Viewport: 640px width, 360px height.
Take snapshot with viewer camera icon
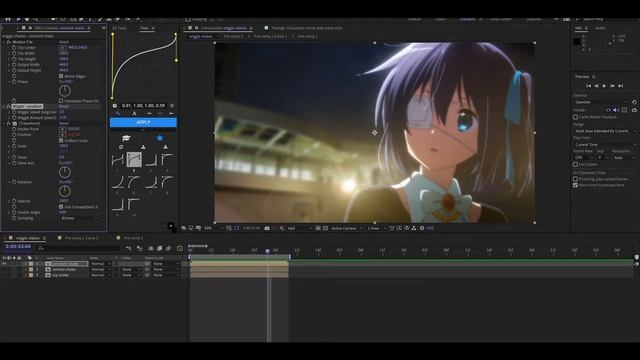[x=267, y=229]
